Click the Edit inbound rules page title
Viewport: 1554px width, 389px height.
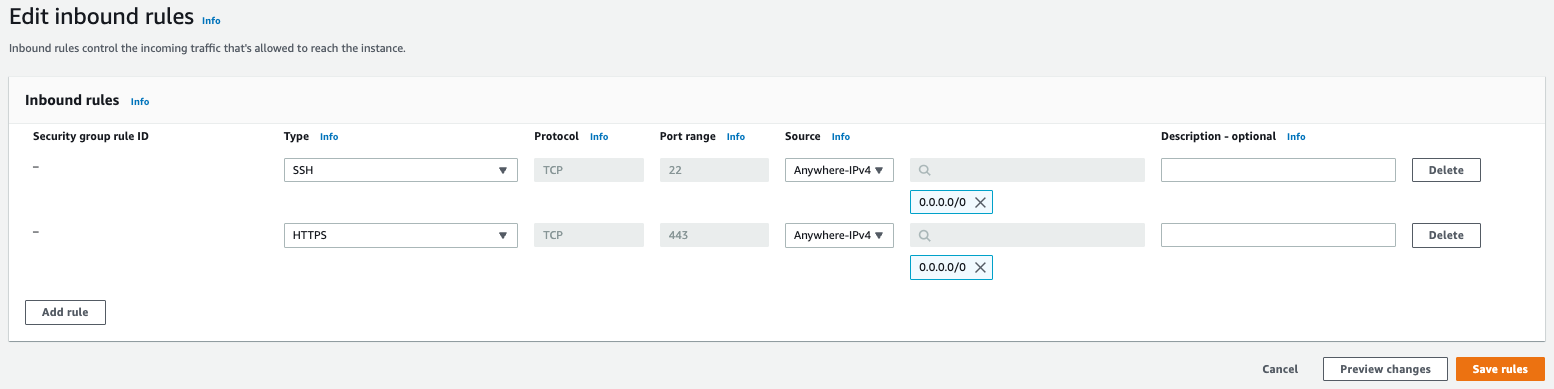click(x=101, y=18)
